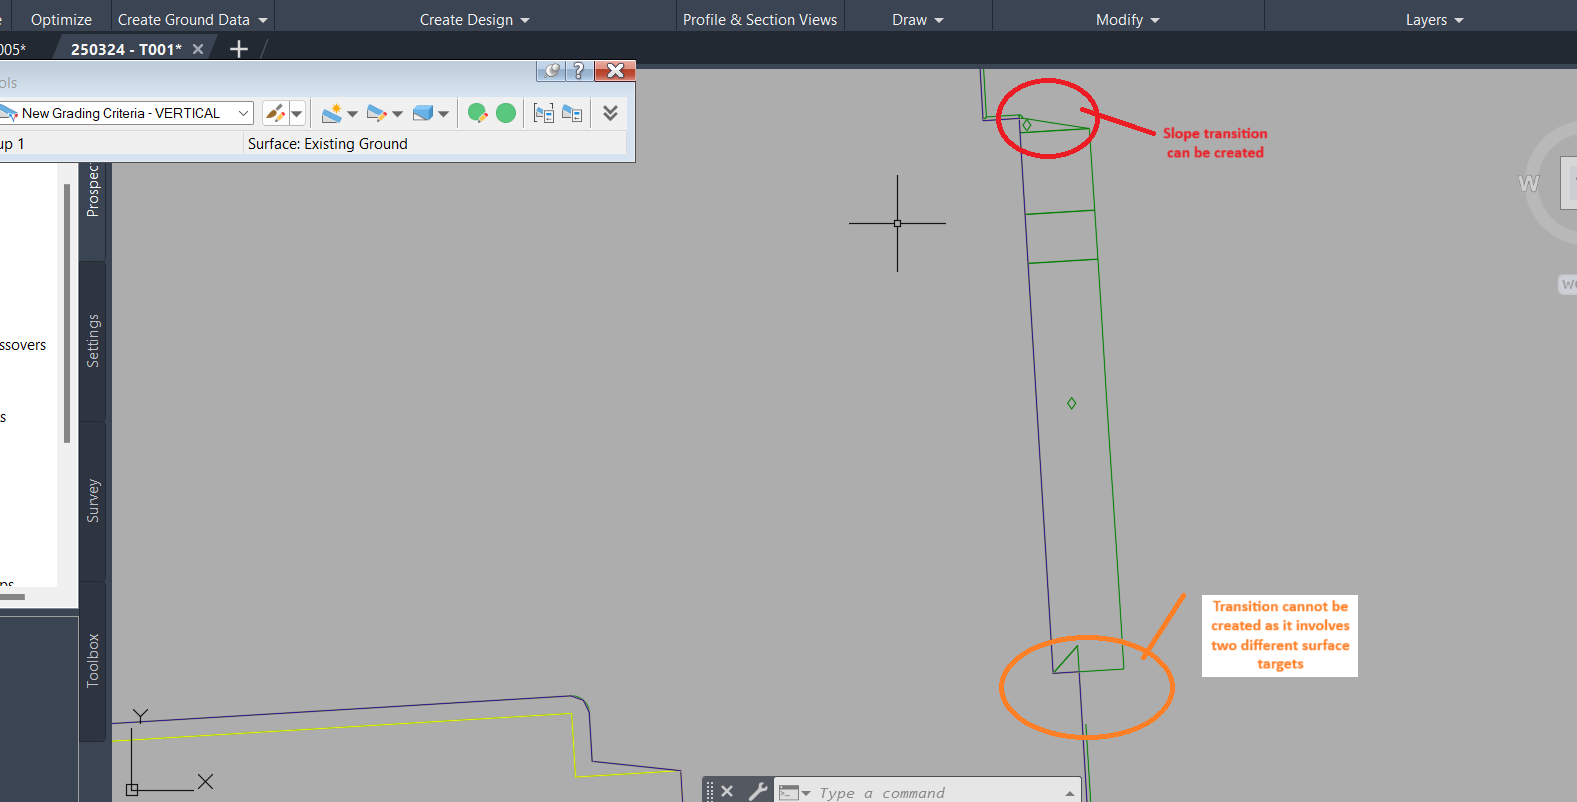This screenshot has height=802, width=1577.
Task: Open the Optimize ribbon panel
Action: pos(61,19)
